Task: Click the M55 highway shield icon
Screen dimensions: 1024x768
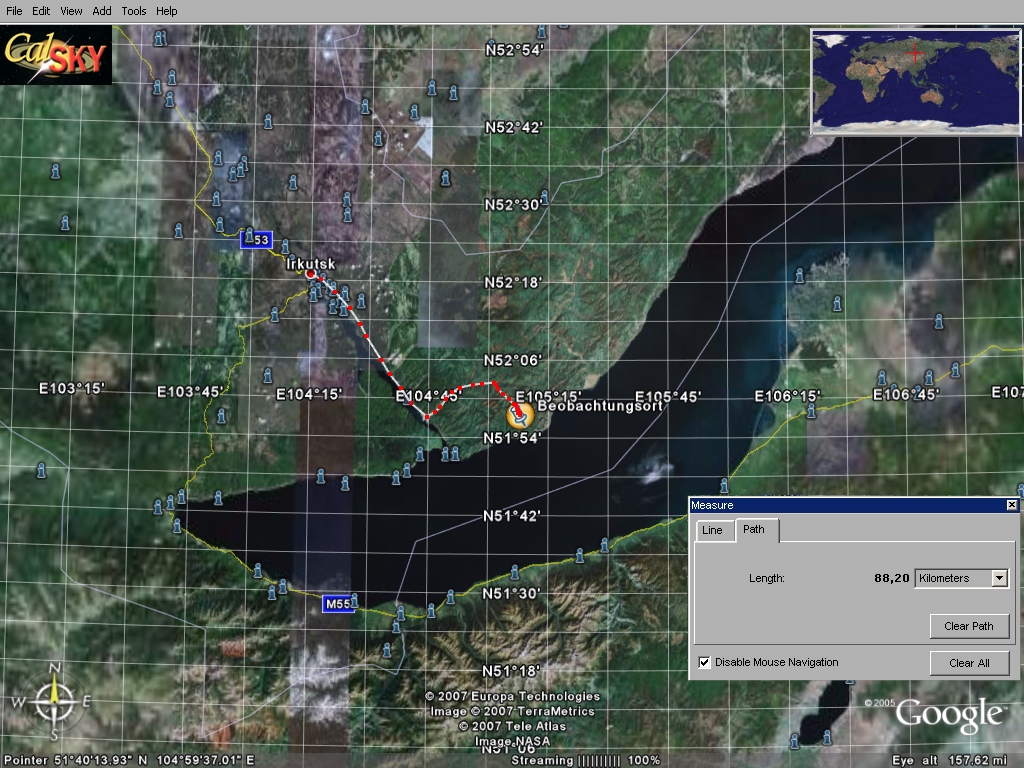Action: tap(338, 604)
